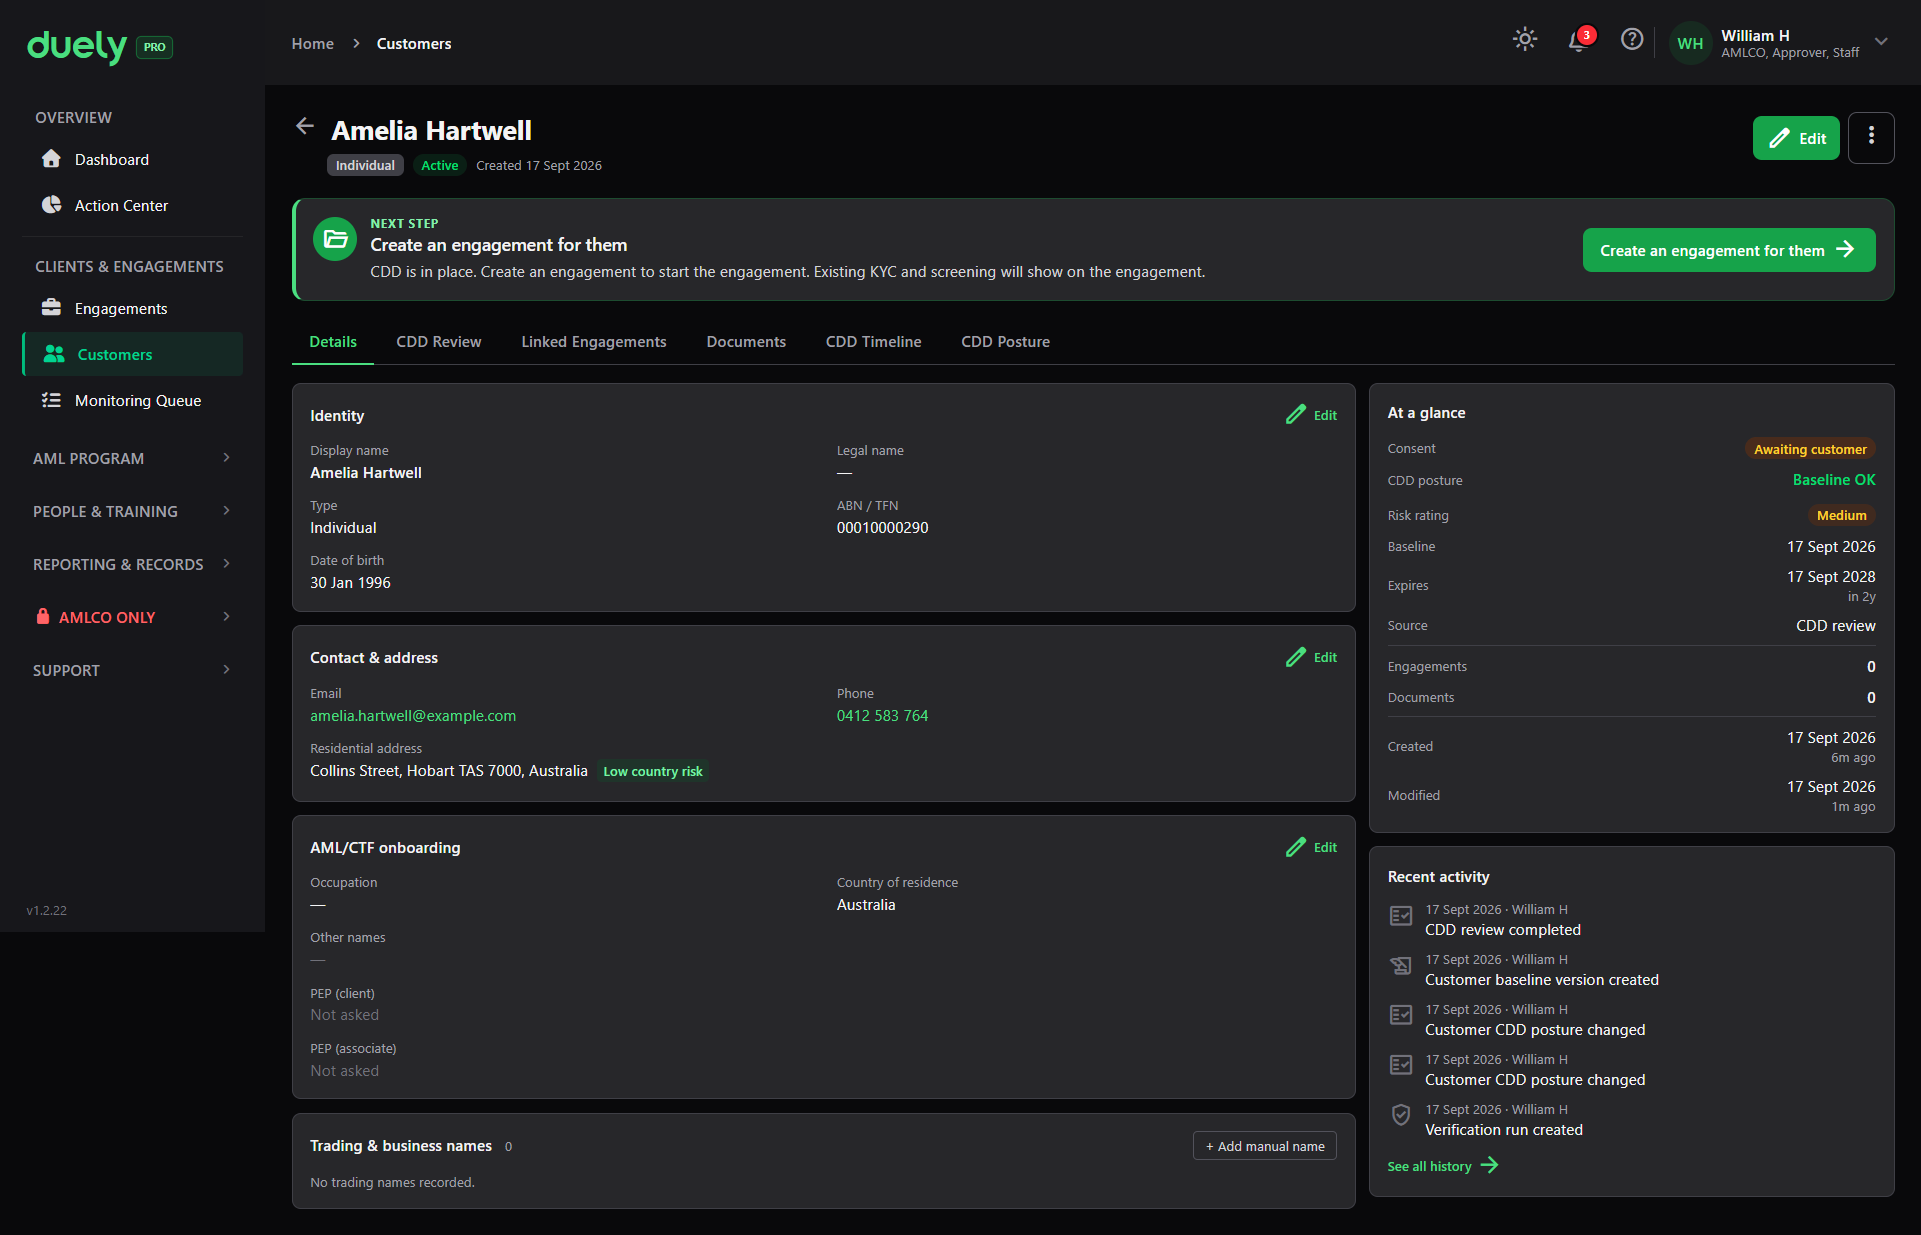Select Customers in the sidebar
The height and width of the screenshot is (1235, 1921).
click(132, 354)
